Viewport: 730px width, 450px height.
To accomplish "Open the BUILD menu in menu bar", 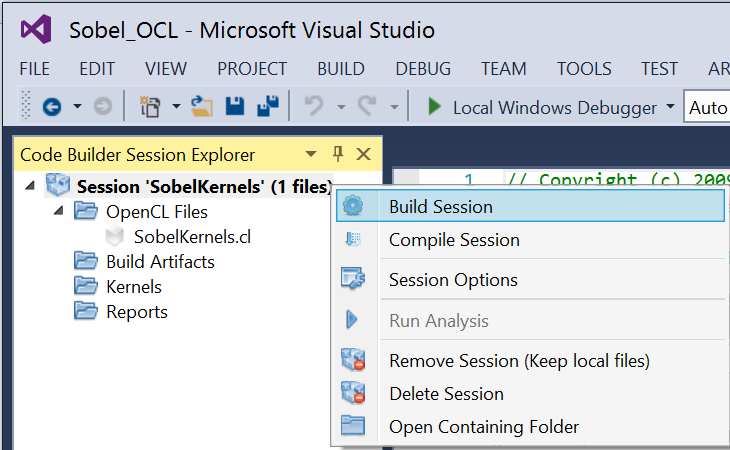I will tap(340, 69).
